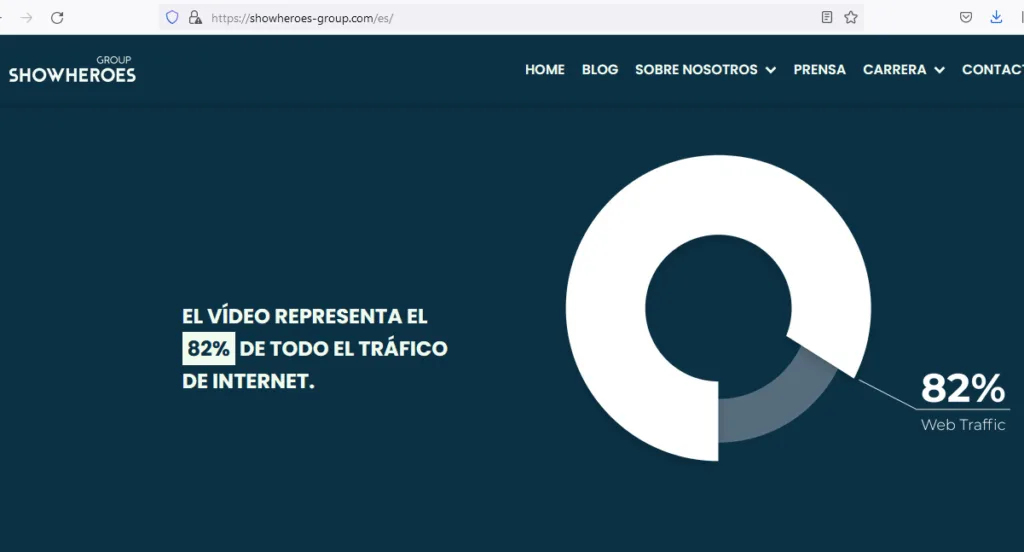Screen dimensions: 1024x552
Task: Reload the page with the refresh icon
Action: tap(57, 17)
